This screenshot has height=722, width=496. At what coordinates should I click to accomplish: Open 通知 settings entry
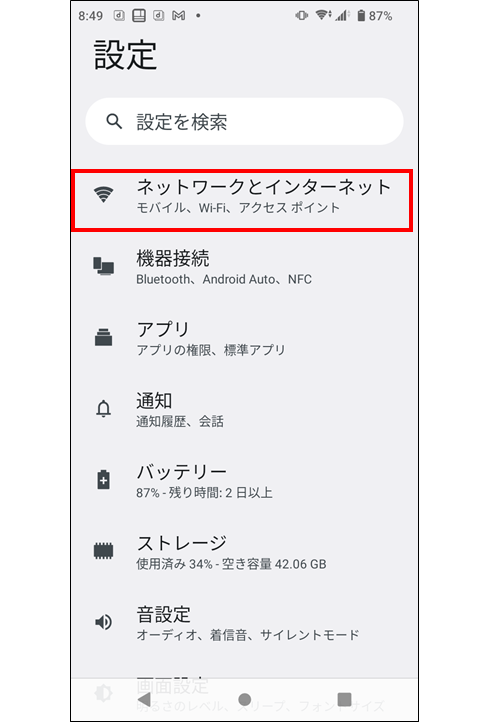pos(245,410)
